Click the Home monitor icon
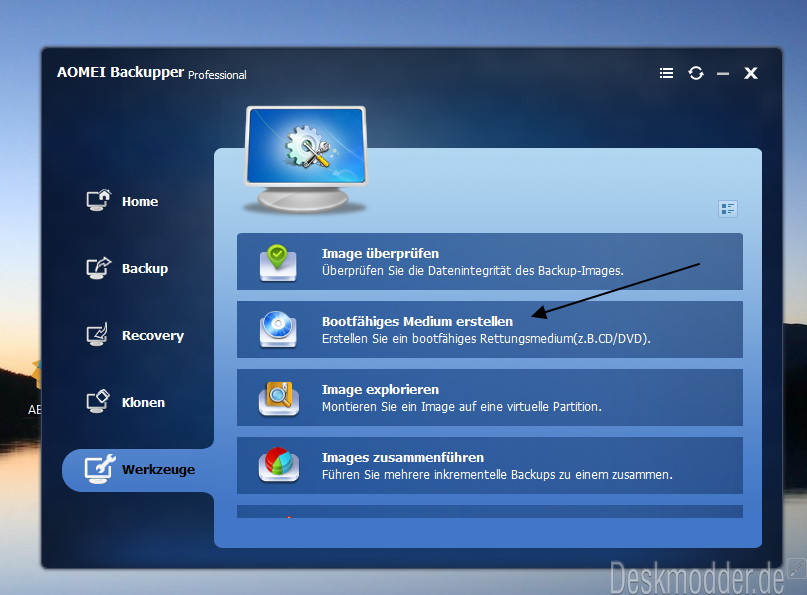807x595 pixels. pyautogui.click(x=98, y=200)
